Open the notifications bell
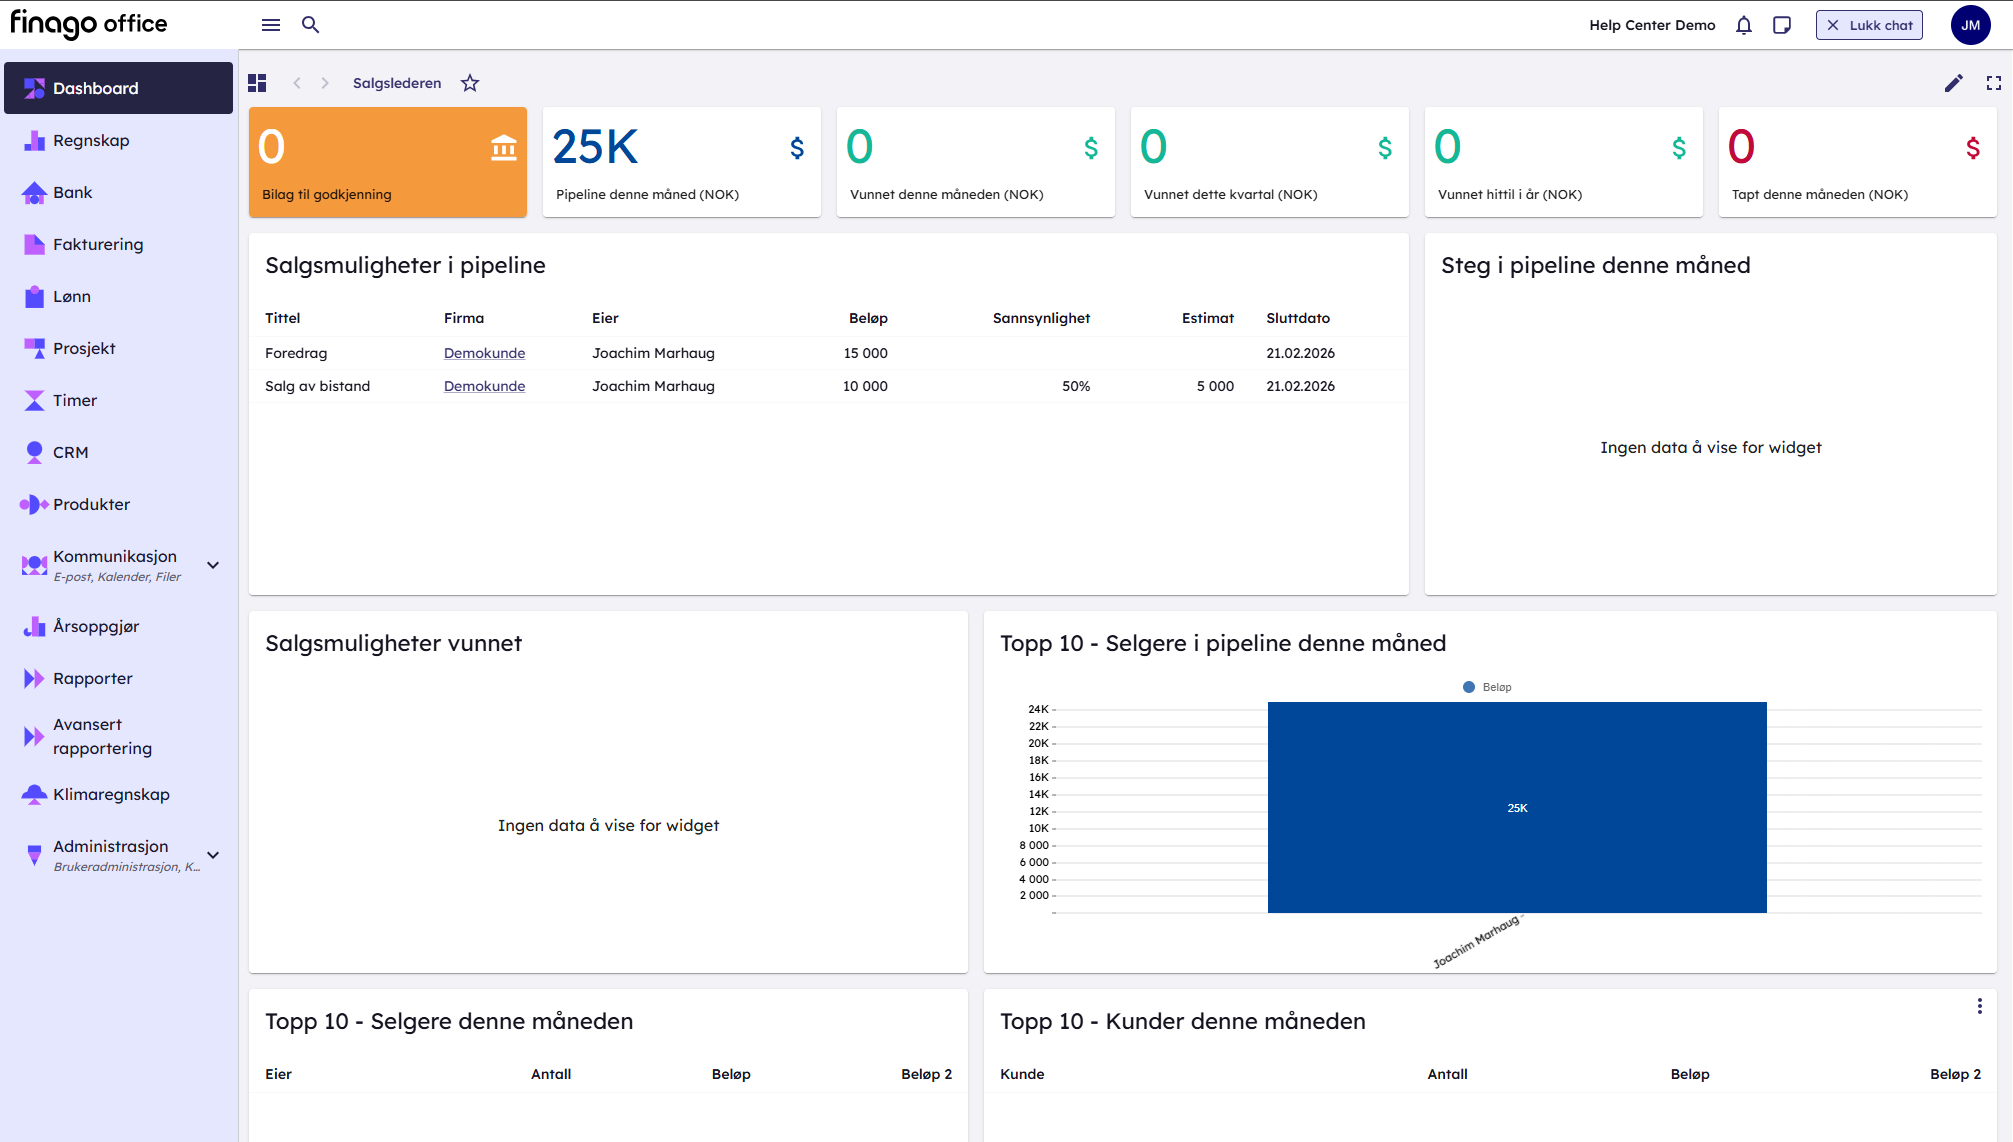2013x1142 pixels. pos(1743,25)
